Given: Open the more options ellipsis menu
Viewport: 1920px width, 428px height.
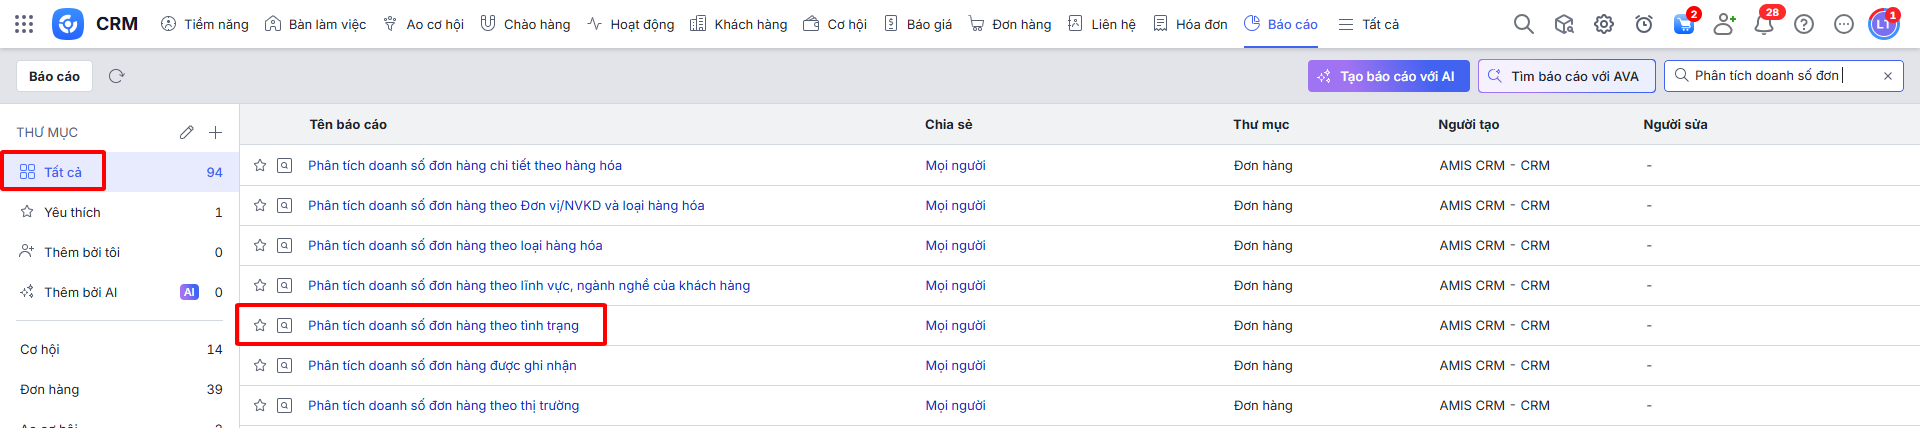Looking at the screenshot, I should click(1844, 24).
